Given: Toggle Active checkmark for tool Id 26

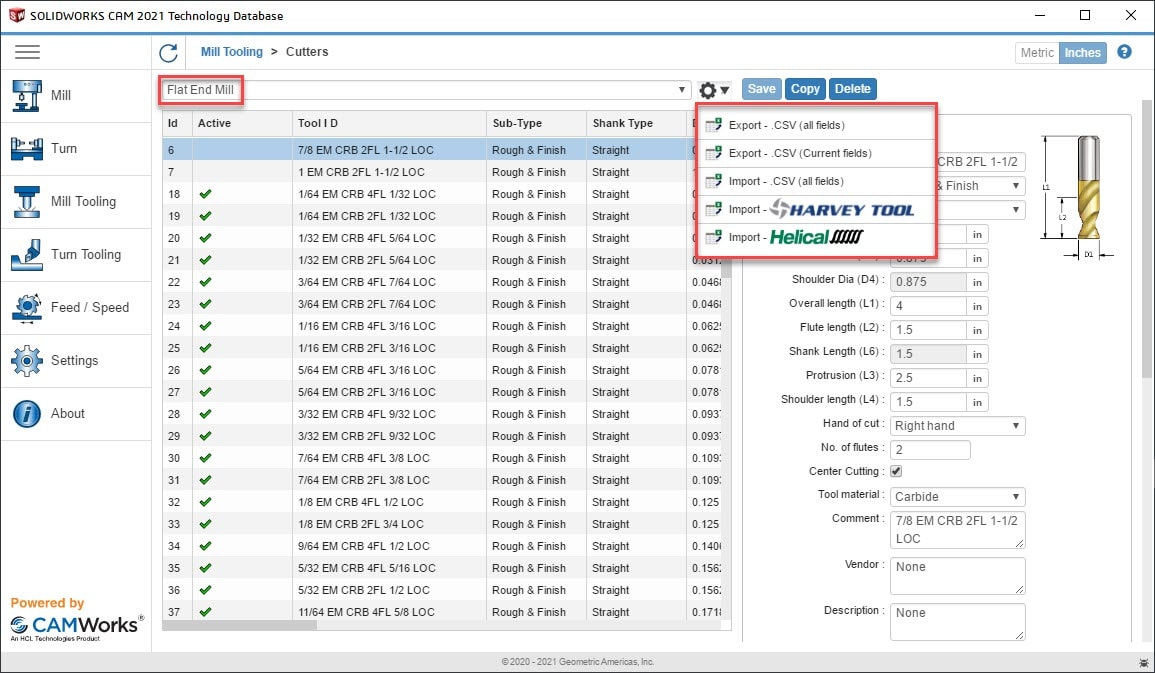Looking at the screenshot, I should pyautogui.click(x=206, y=370).
